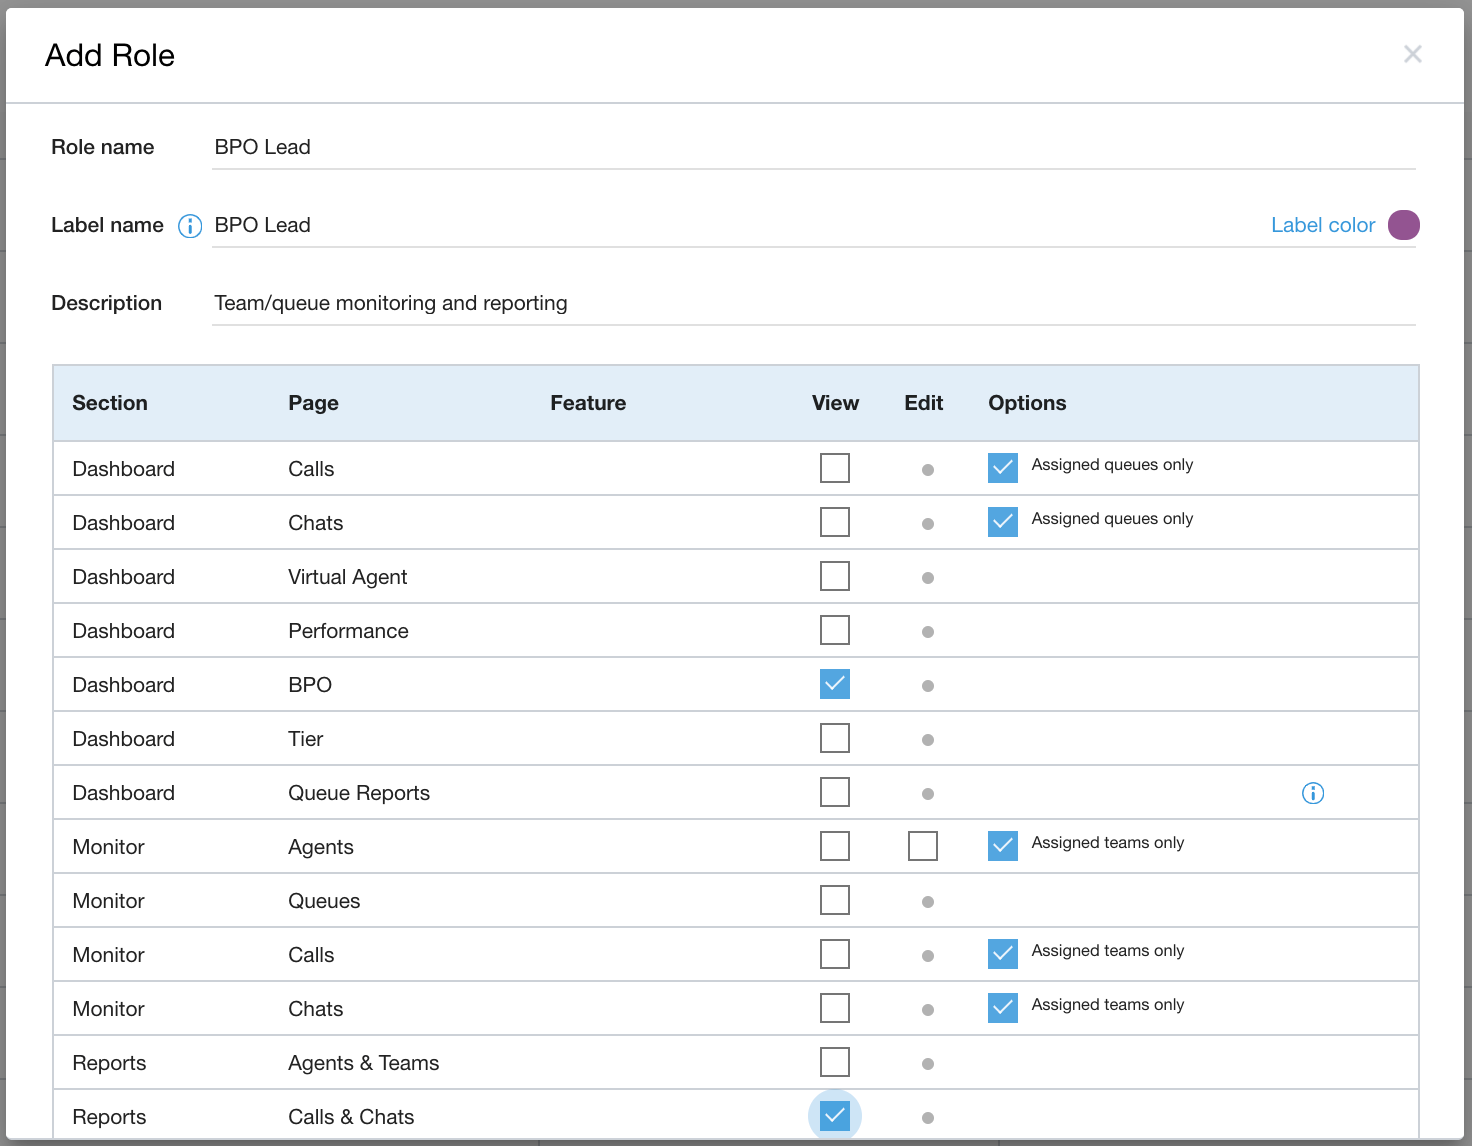The width and height of the screenshot is (1472, 1146).
Task: Enable View for Dashboard Chats
Action: 835,521
